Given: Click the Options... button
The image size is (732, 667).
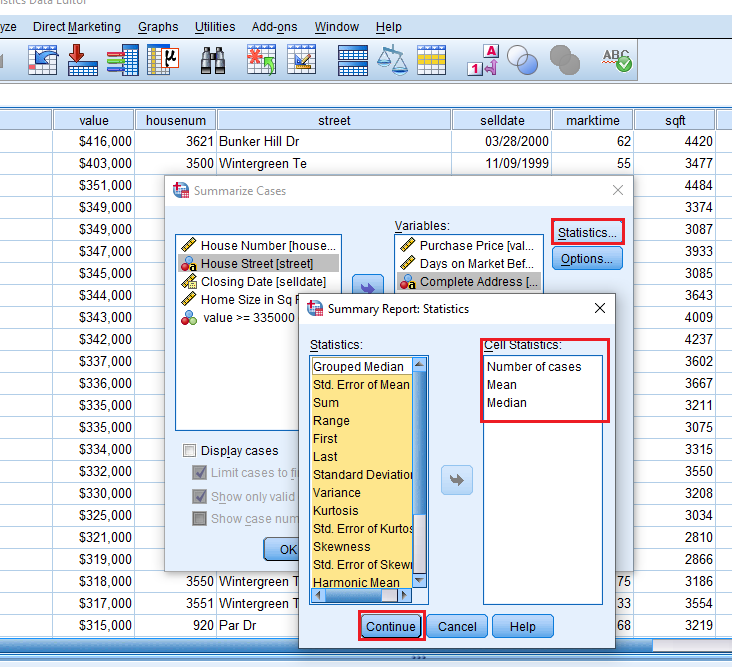Looking at the screenshot, I should 587,258.
